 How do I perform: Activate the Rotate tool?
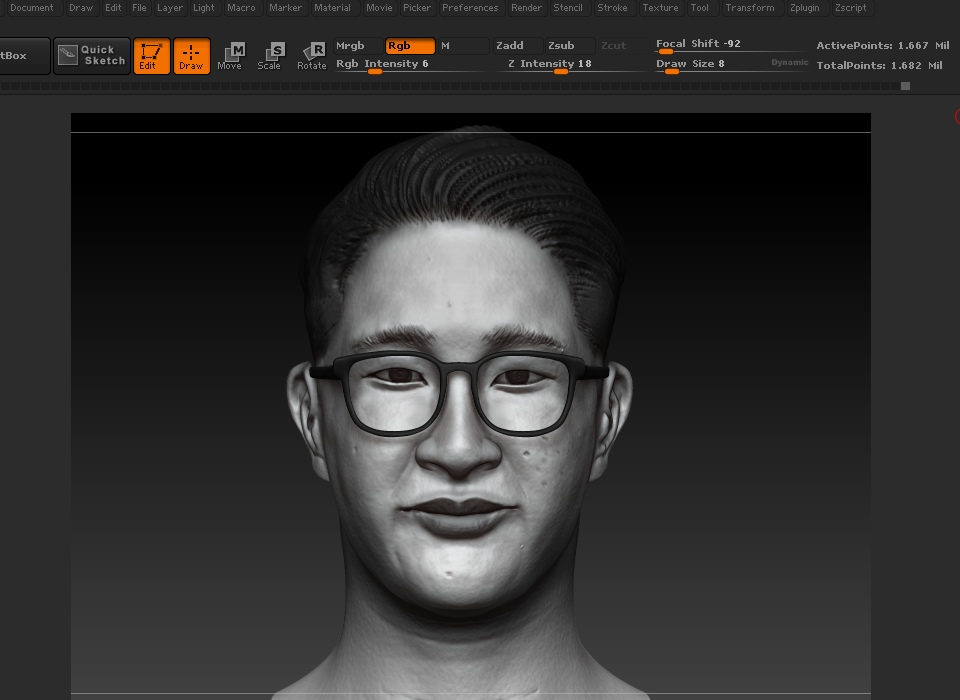311,56
